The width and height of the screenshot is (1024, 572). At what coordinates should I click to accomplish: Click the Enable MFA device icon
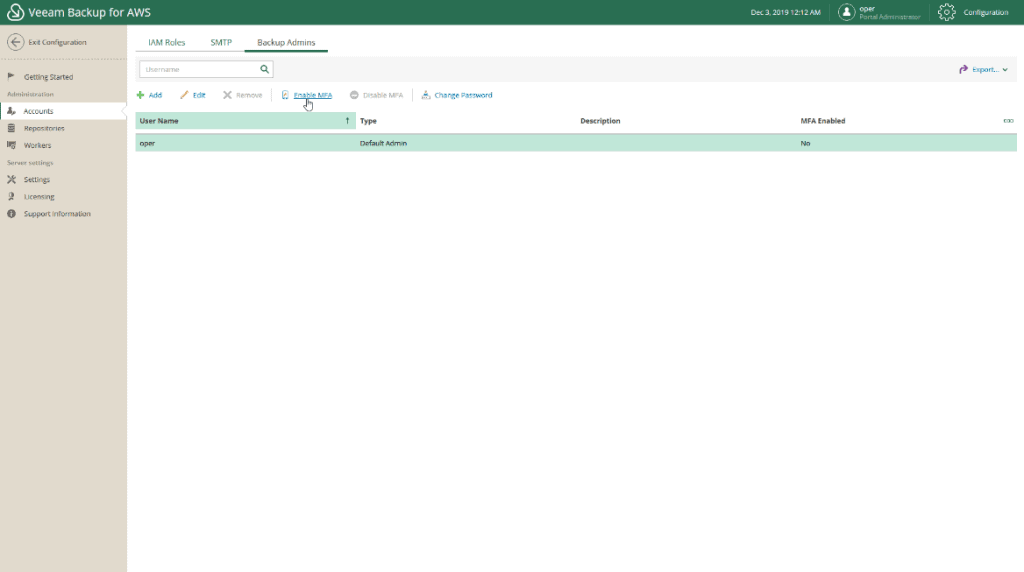coord(285,95)
